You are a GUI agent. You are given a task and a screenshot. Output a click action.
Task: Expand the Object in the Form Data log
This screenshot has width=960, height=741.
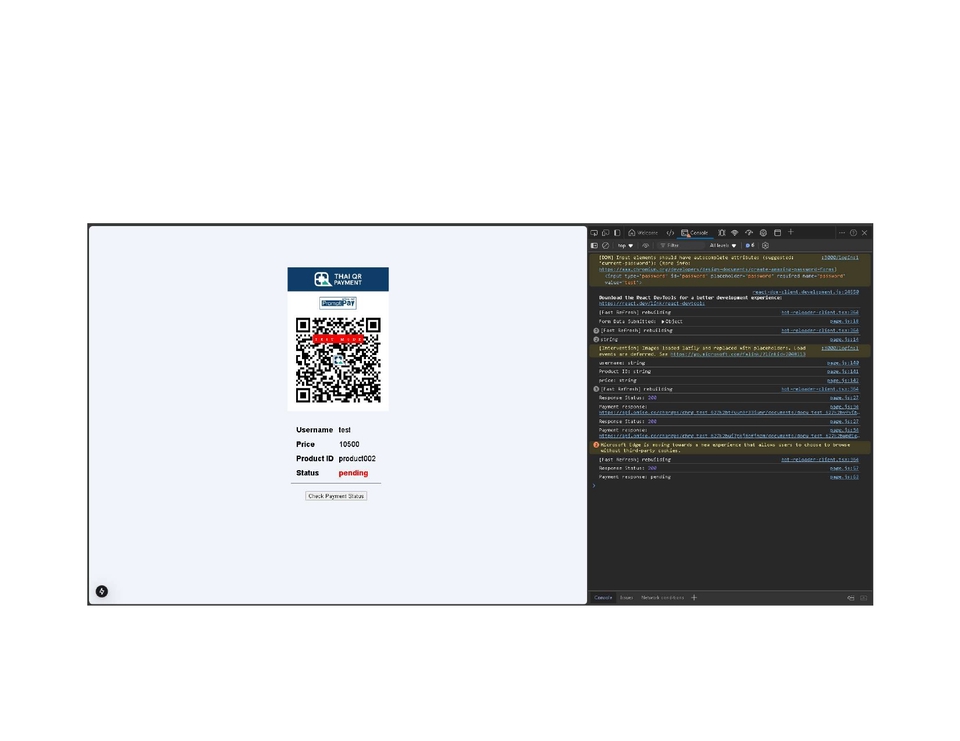(x=664, y=320)
